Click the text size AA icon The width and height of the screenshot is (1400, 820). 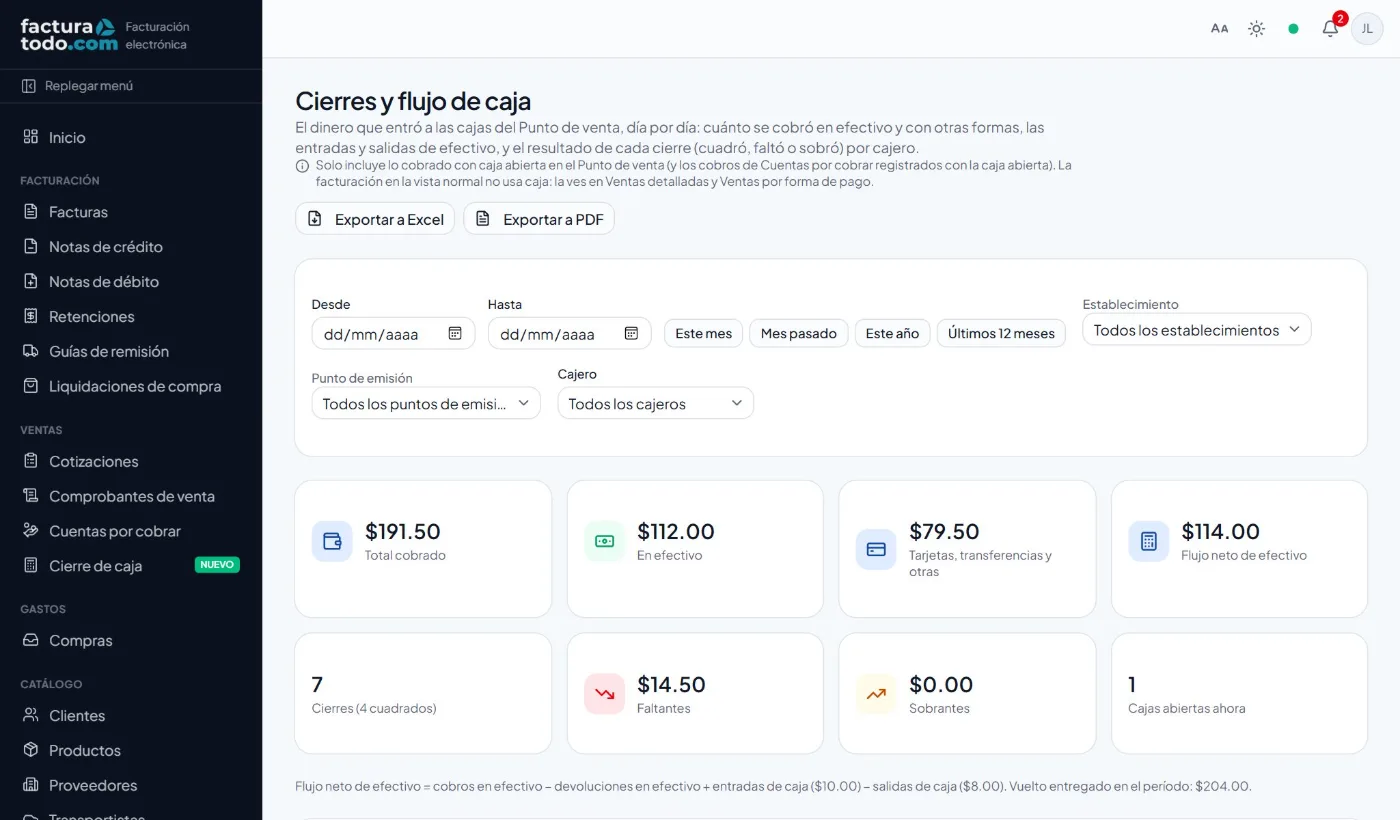pos(1219,29)
